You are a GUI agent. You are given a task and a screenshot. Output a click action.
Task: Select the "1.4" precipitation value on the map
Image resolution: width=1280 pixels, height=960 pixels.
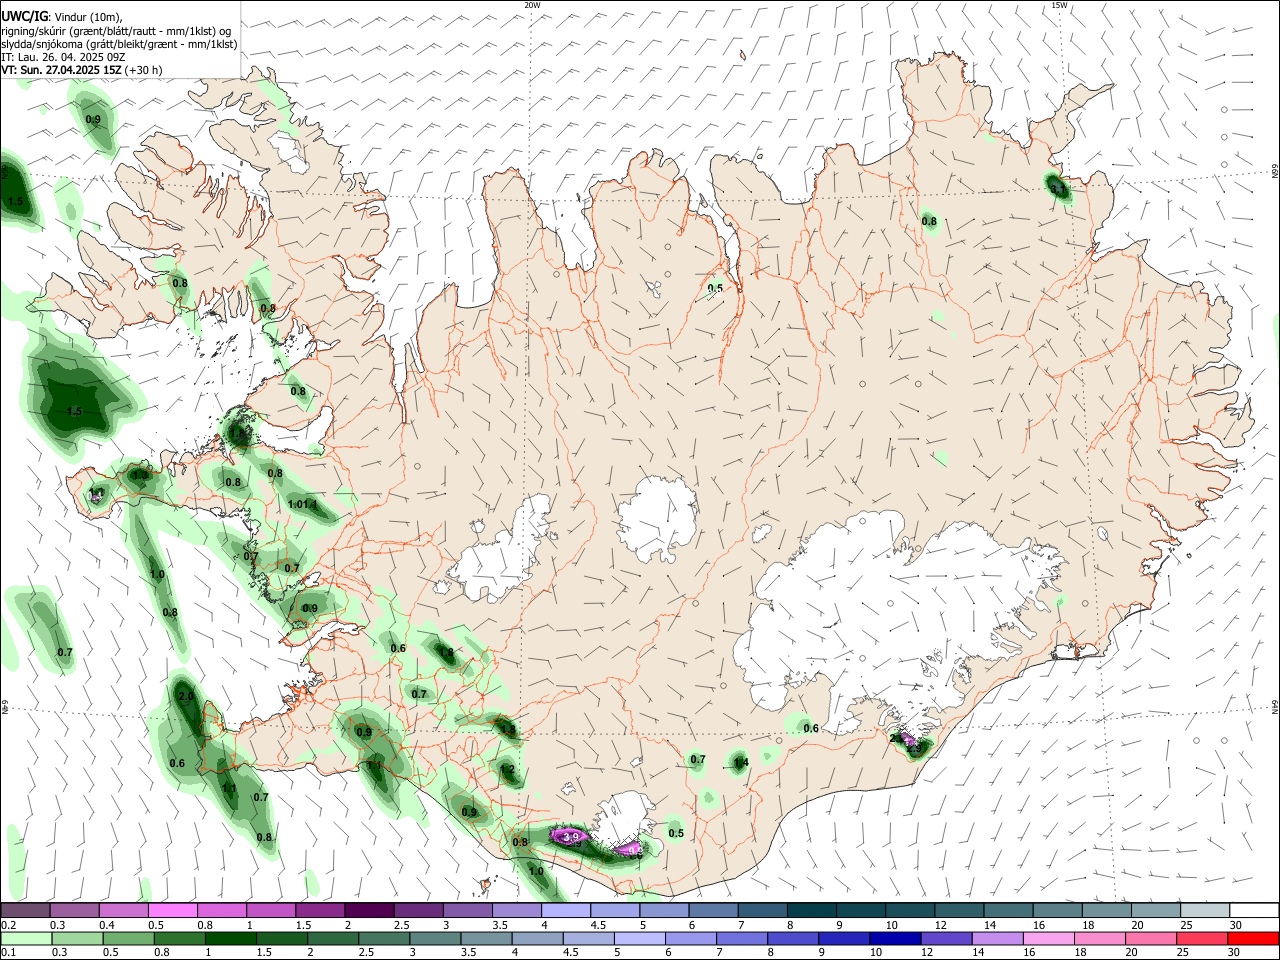741,763
